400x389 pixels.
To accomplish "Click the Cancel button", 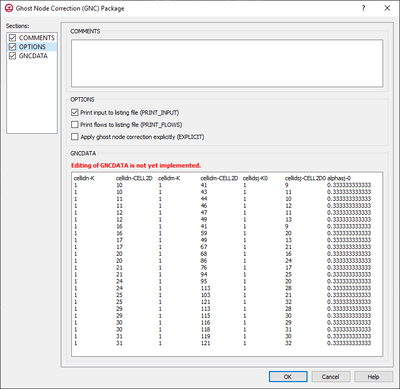I will [330, 377].
